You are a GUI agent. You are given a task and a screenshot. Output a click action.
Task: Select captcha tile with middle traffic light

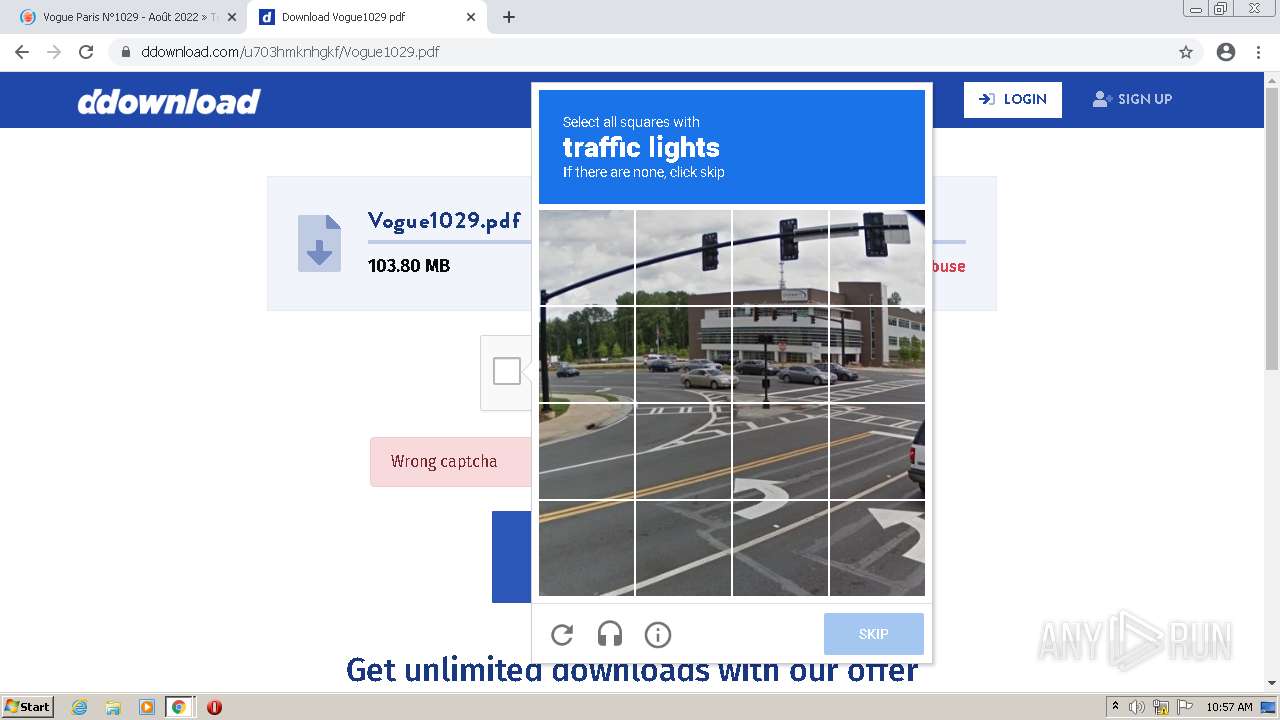tap(780, 257)
